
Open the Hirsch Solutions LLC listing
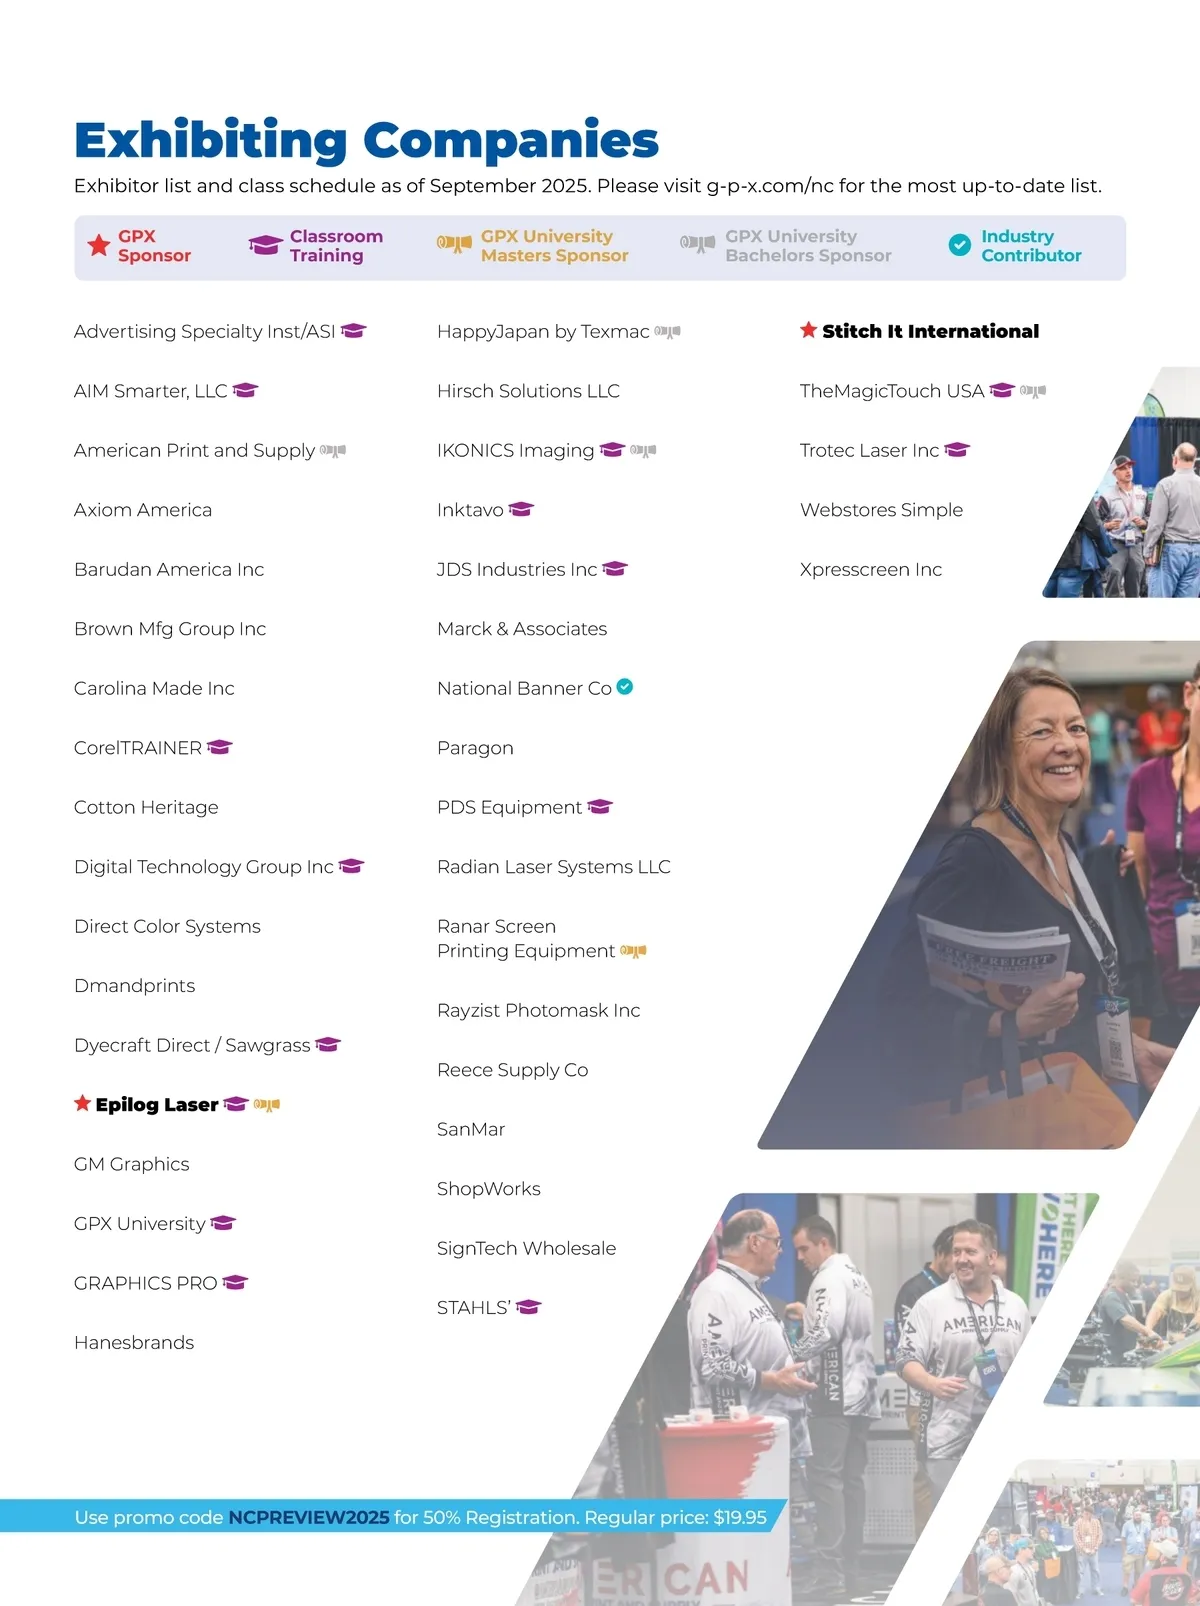[528, 391]
